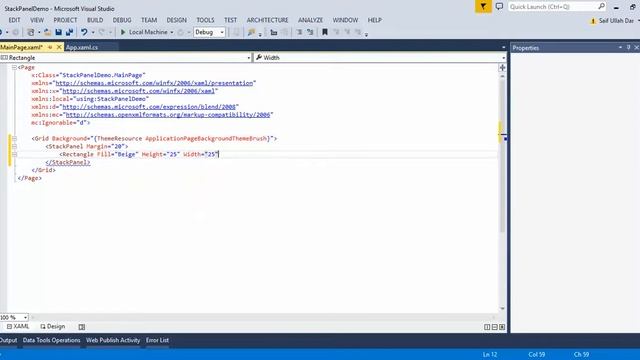Open the feedback speech bubble icon
The height and width of the screenshot is (360, 640).
(x=499, y=7)
